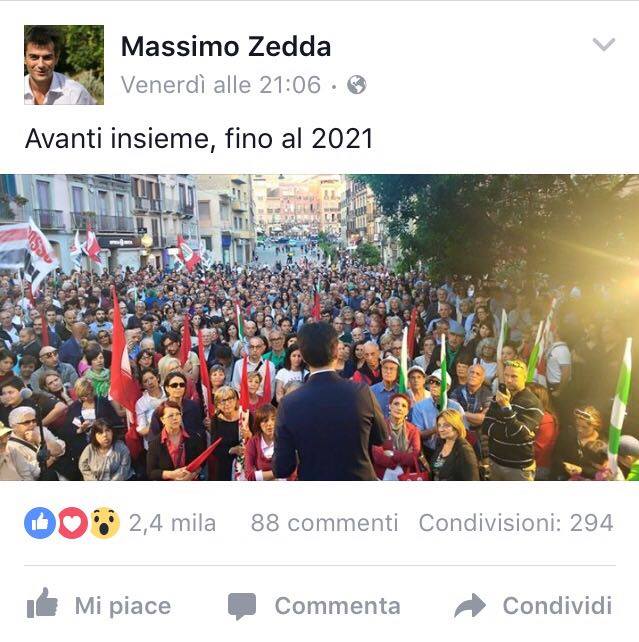Viewport: 639px width, 642px height.
Task: Open Massimo Zedda's profile picture
Action: point(64,65)
